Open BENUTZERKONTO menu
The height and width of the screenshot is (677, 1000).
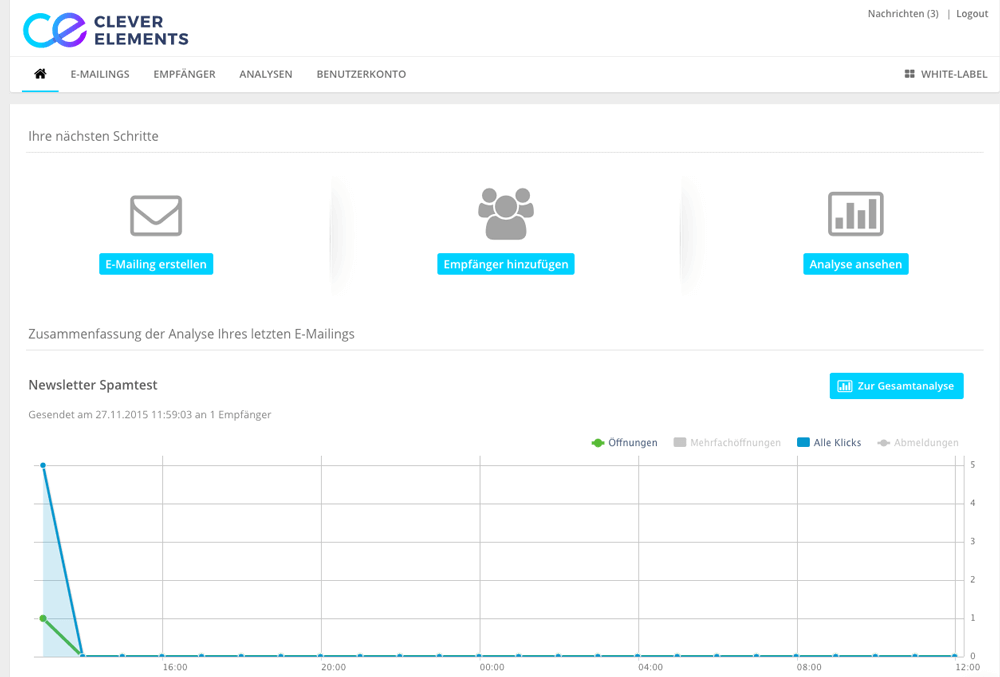point(361,74)
